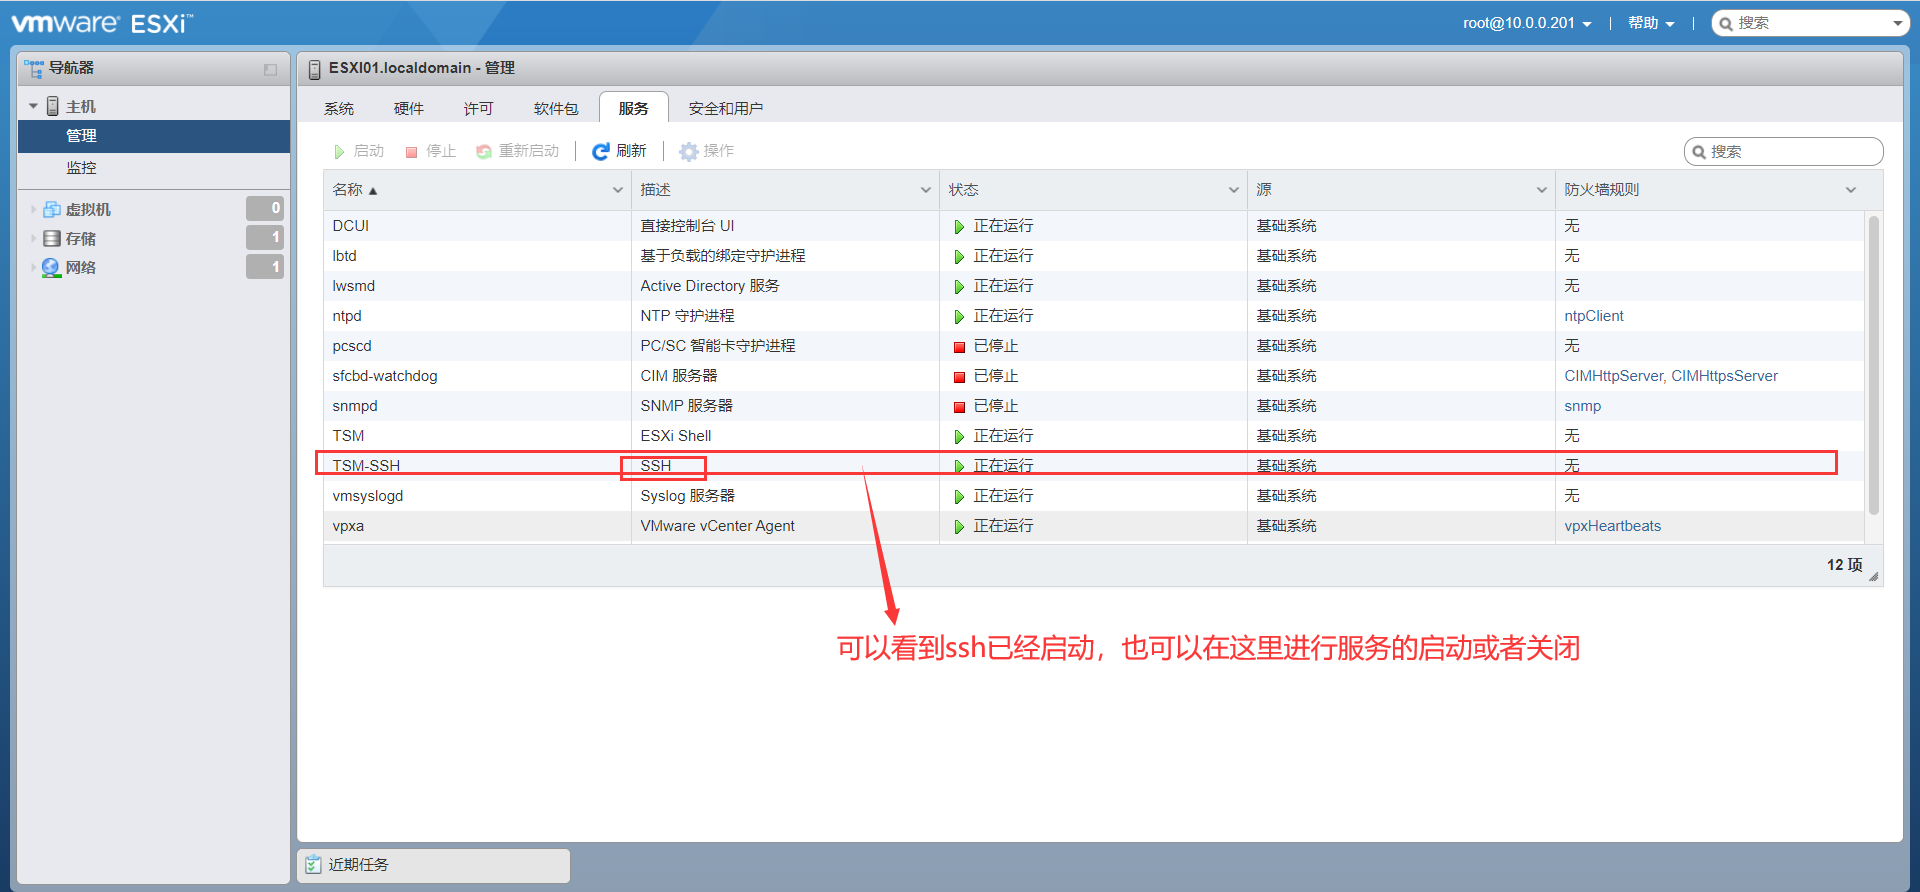Click the services table vertical scrollbar

pos(1874,365)
